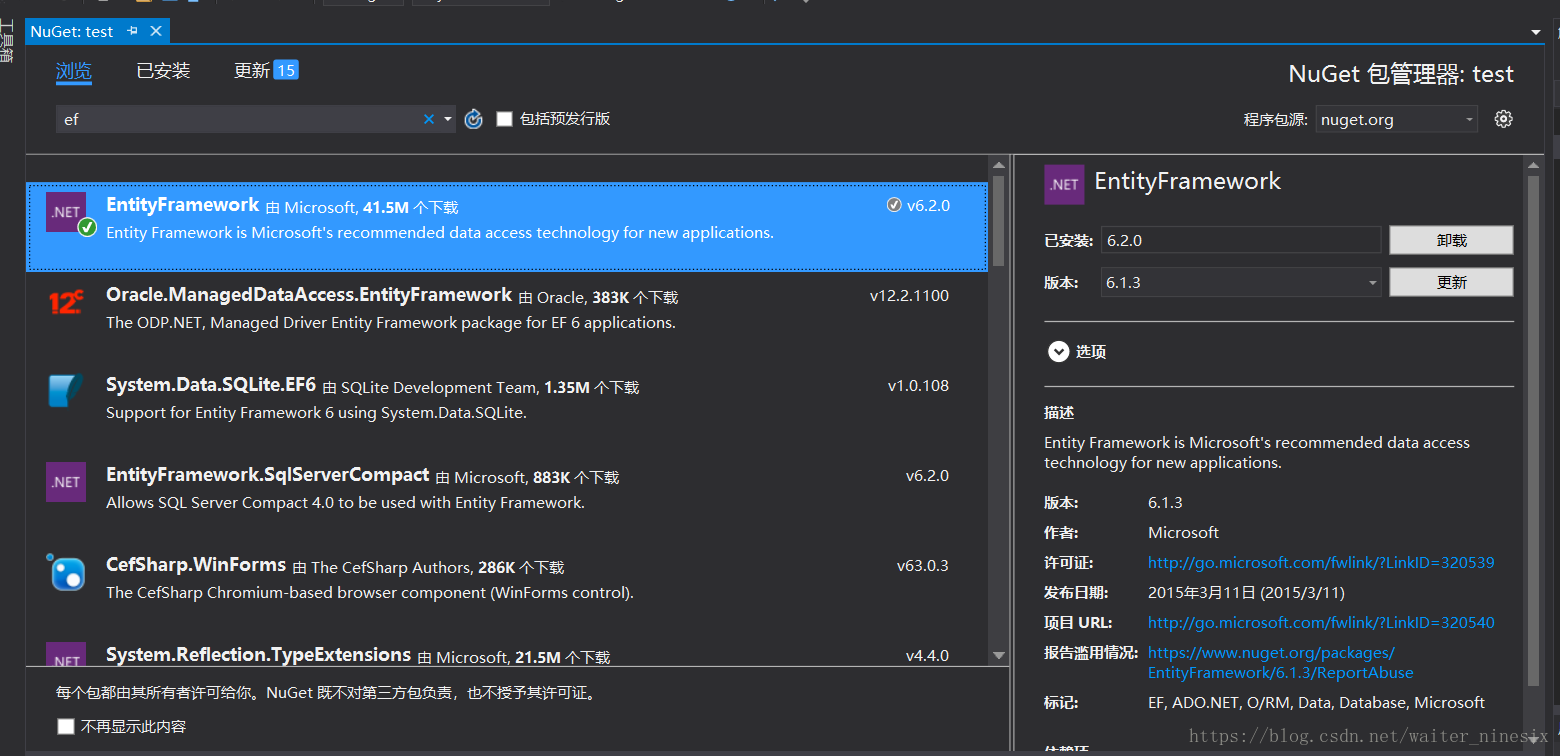Click the Update button
Screen dimensions: 1560x756
1451,282
